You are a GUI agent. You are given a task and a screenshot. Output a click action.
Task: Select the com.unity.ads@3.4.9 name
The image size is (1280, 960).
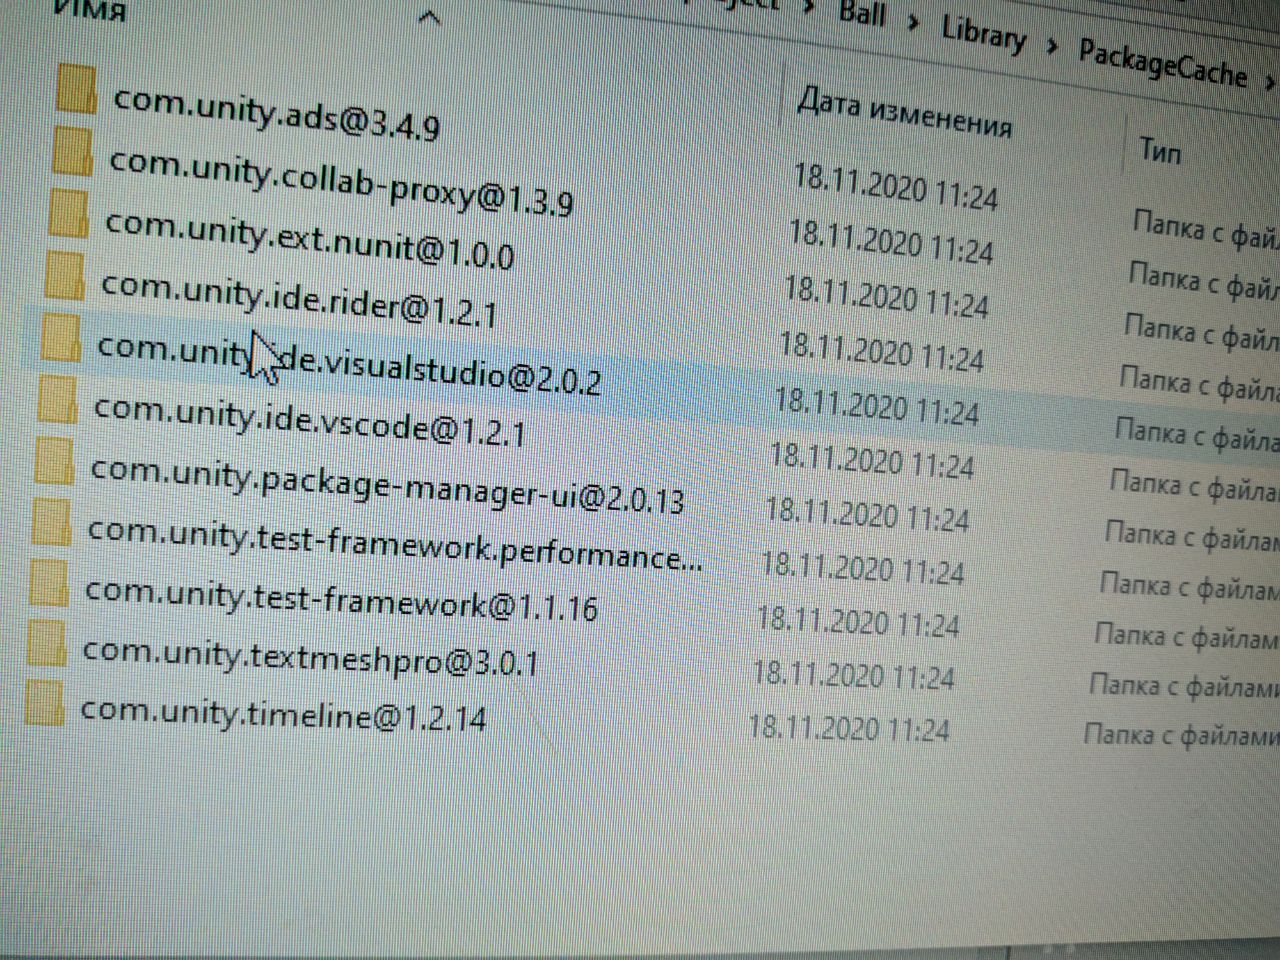[x=276, y=112]
